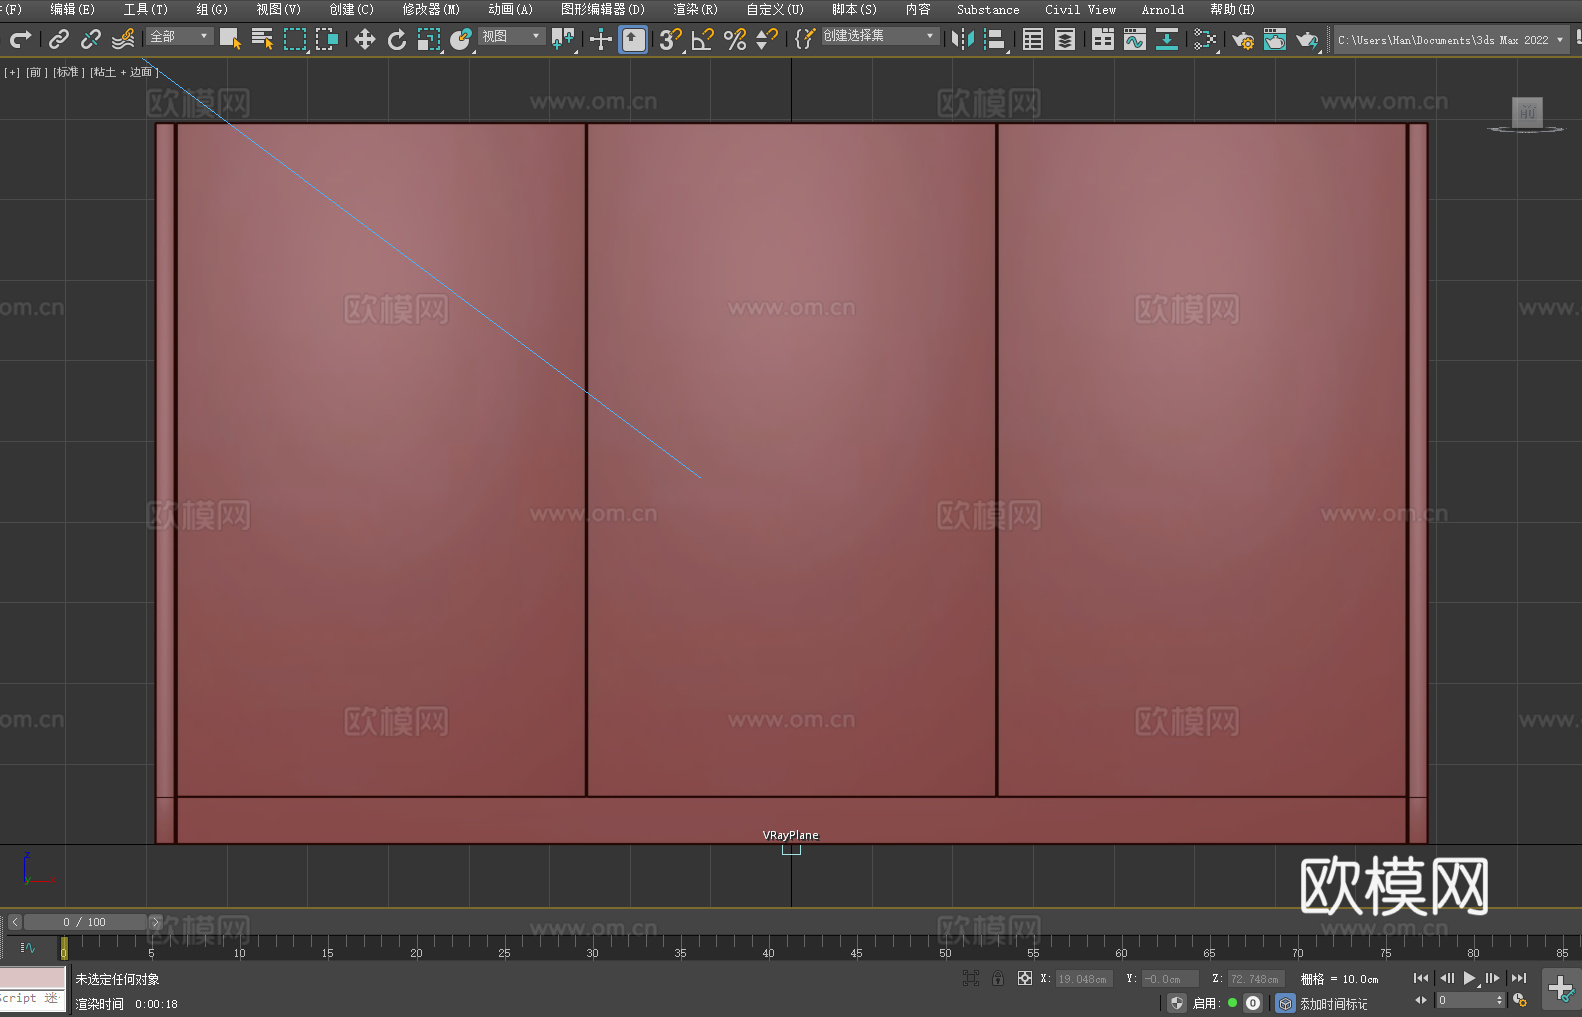Click the X coordinate field
The image size is (1582, 1017).
[1084, 979]
